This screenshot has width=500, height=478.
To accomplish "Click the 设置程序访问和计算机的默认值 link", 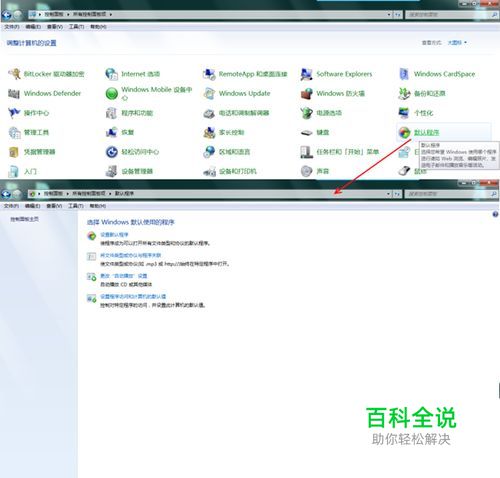I will (x=133, y=296).
